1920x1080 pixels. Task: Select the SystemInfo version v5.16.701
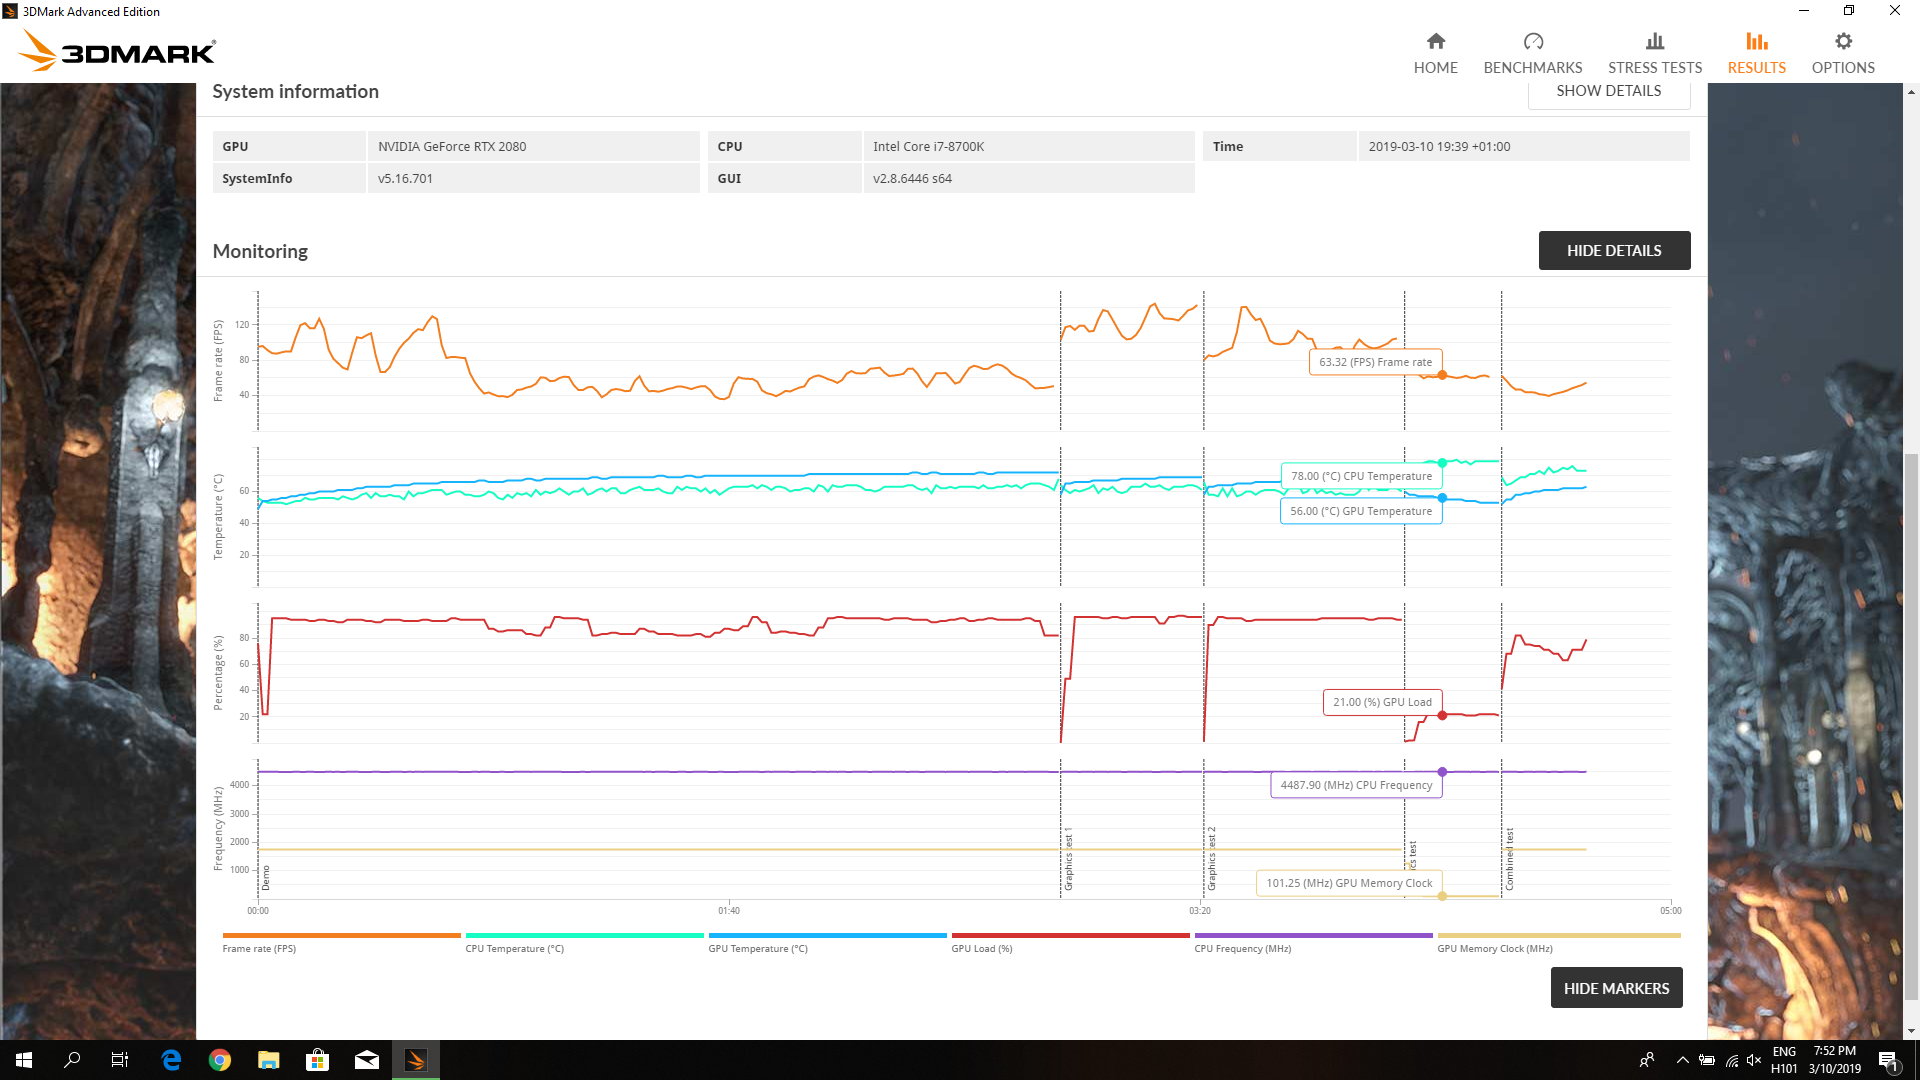tap(405, 178)
